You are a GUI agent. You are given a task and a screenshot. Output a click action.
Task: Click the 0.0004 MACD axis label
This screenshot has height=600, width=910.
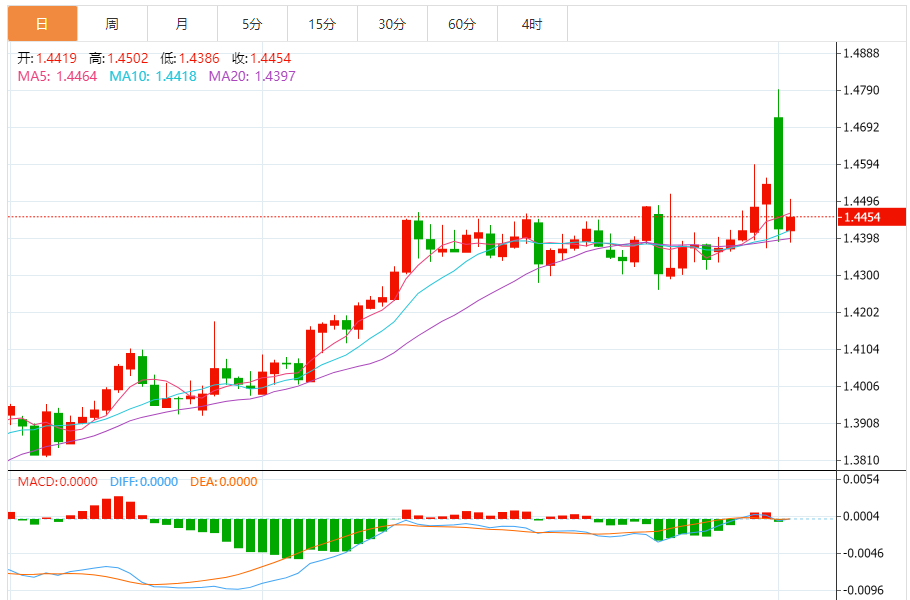click(861, 516)
